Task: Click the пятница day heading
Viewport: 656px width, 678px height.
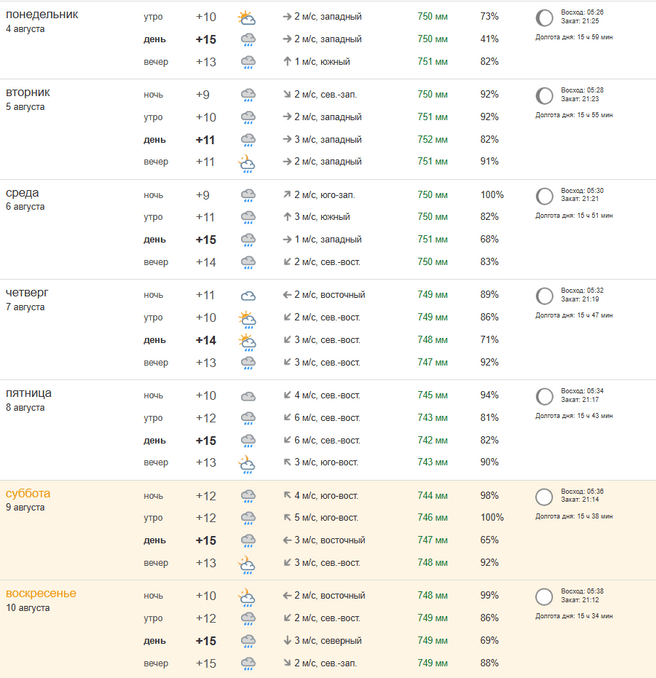Action: [29, 393]
